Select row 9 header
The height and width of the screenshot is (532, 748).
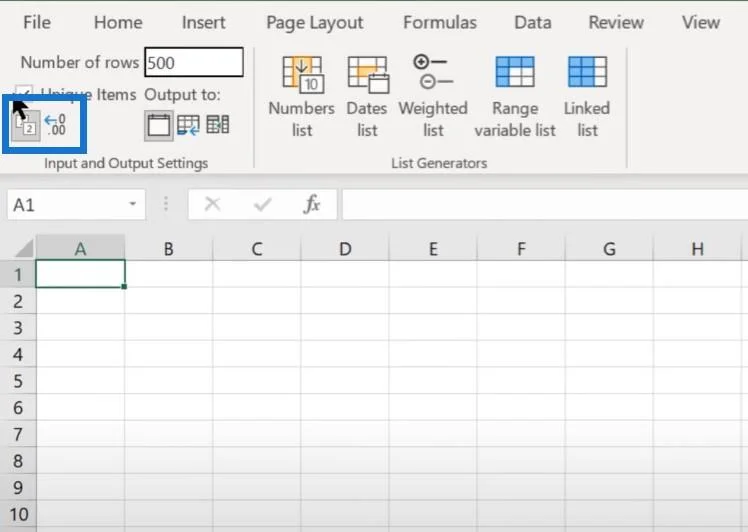[x=18, y=488]
